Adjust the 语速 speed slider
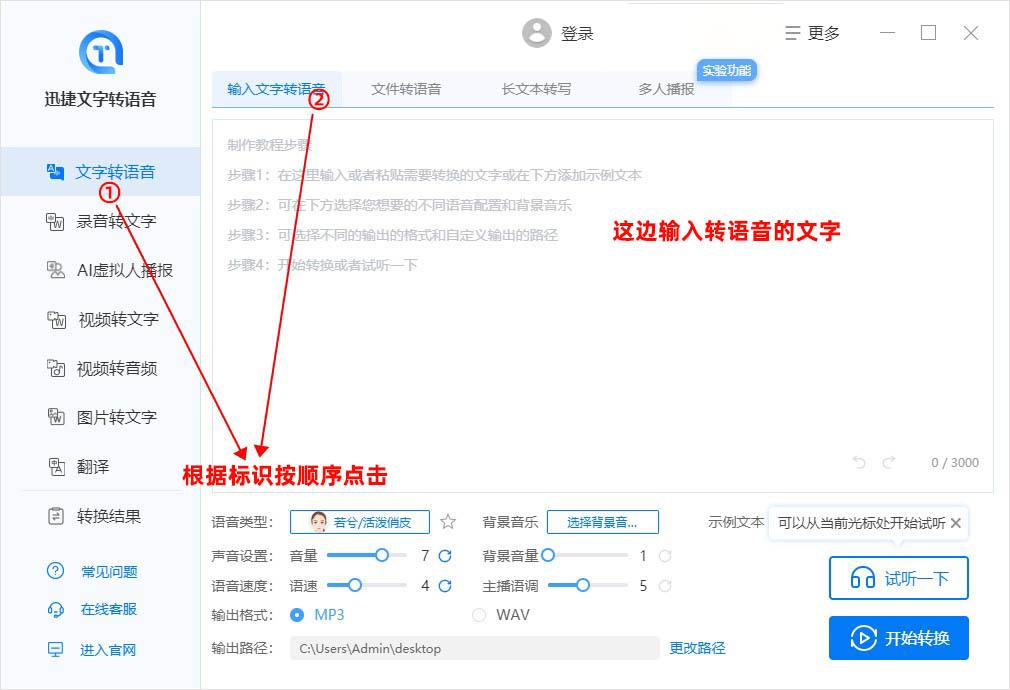The width and height of the screenshot is (1010, 690). (367, 586)
